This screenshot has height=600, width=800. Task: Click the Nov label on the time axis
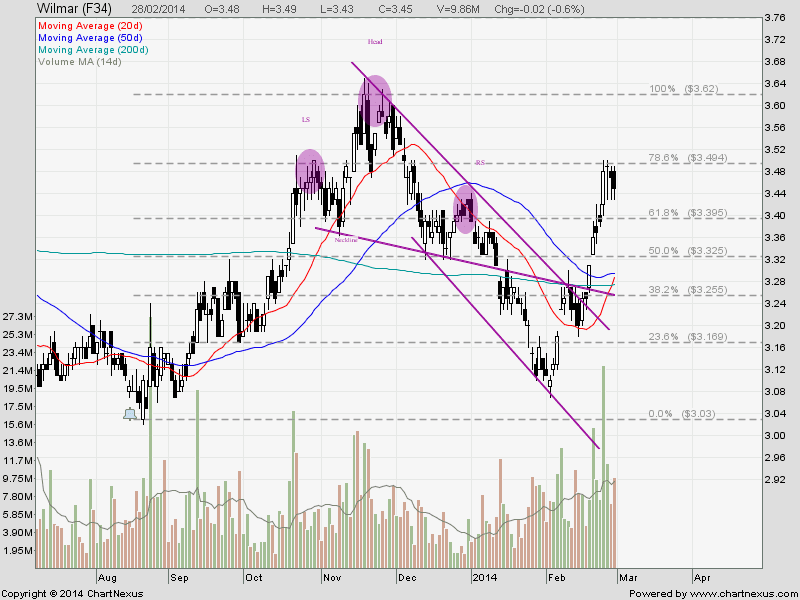[x=332, y=578]
